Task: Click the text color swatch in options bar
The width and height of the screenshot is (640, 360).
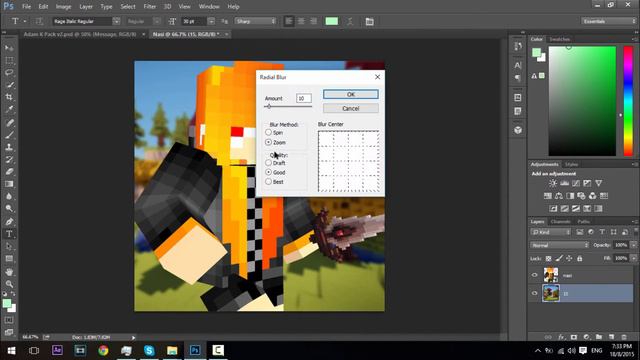Action: (x=331, y=21)
